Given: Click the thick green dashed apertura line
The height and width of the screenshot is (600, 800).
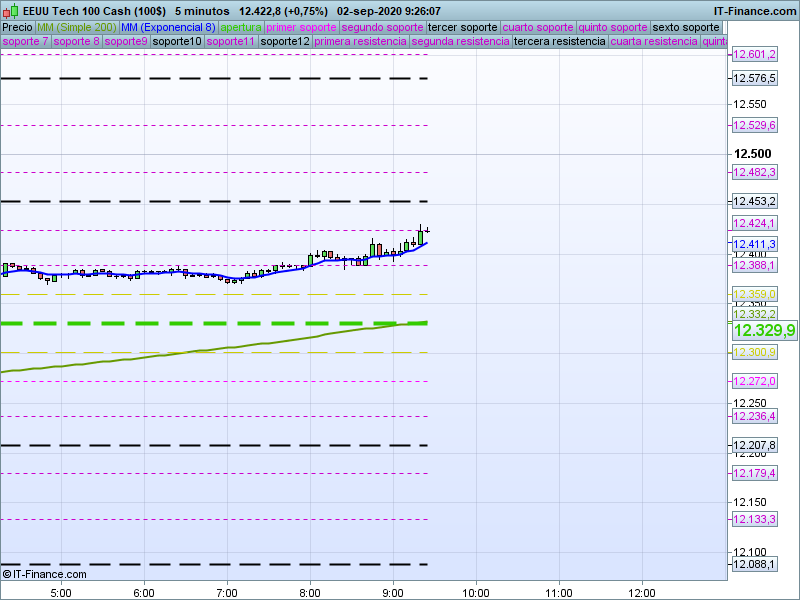Looking at the screenshot, I should click(200, 323).
